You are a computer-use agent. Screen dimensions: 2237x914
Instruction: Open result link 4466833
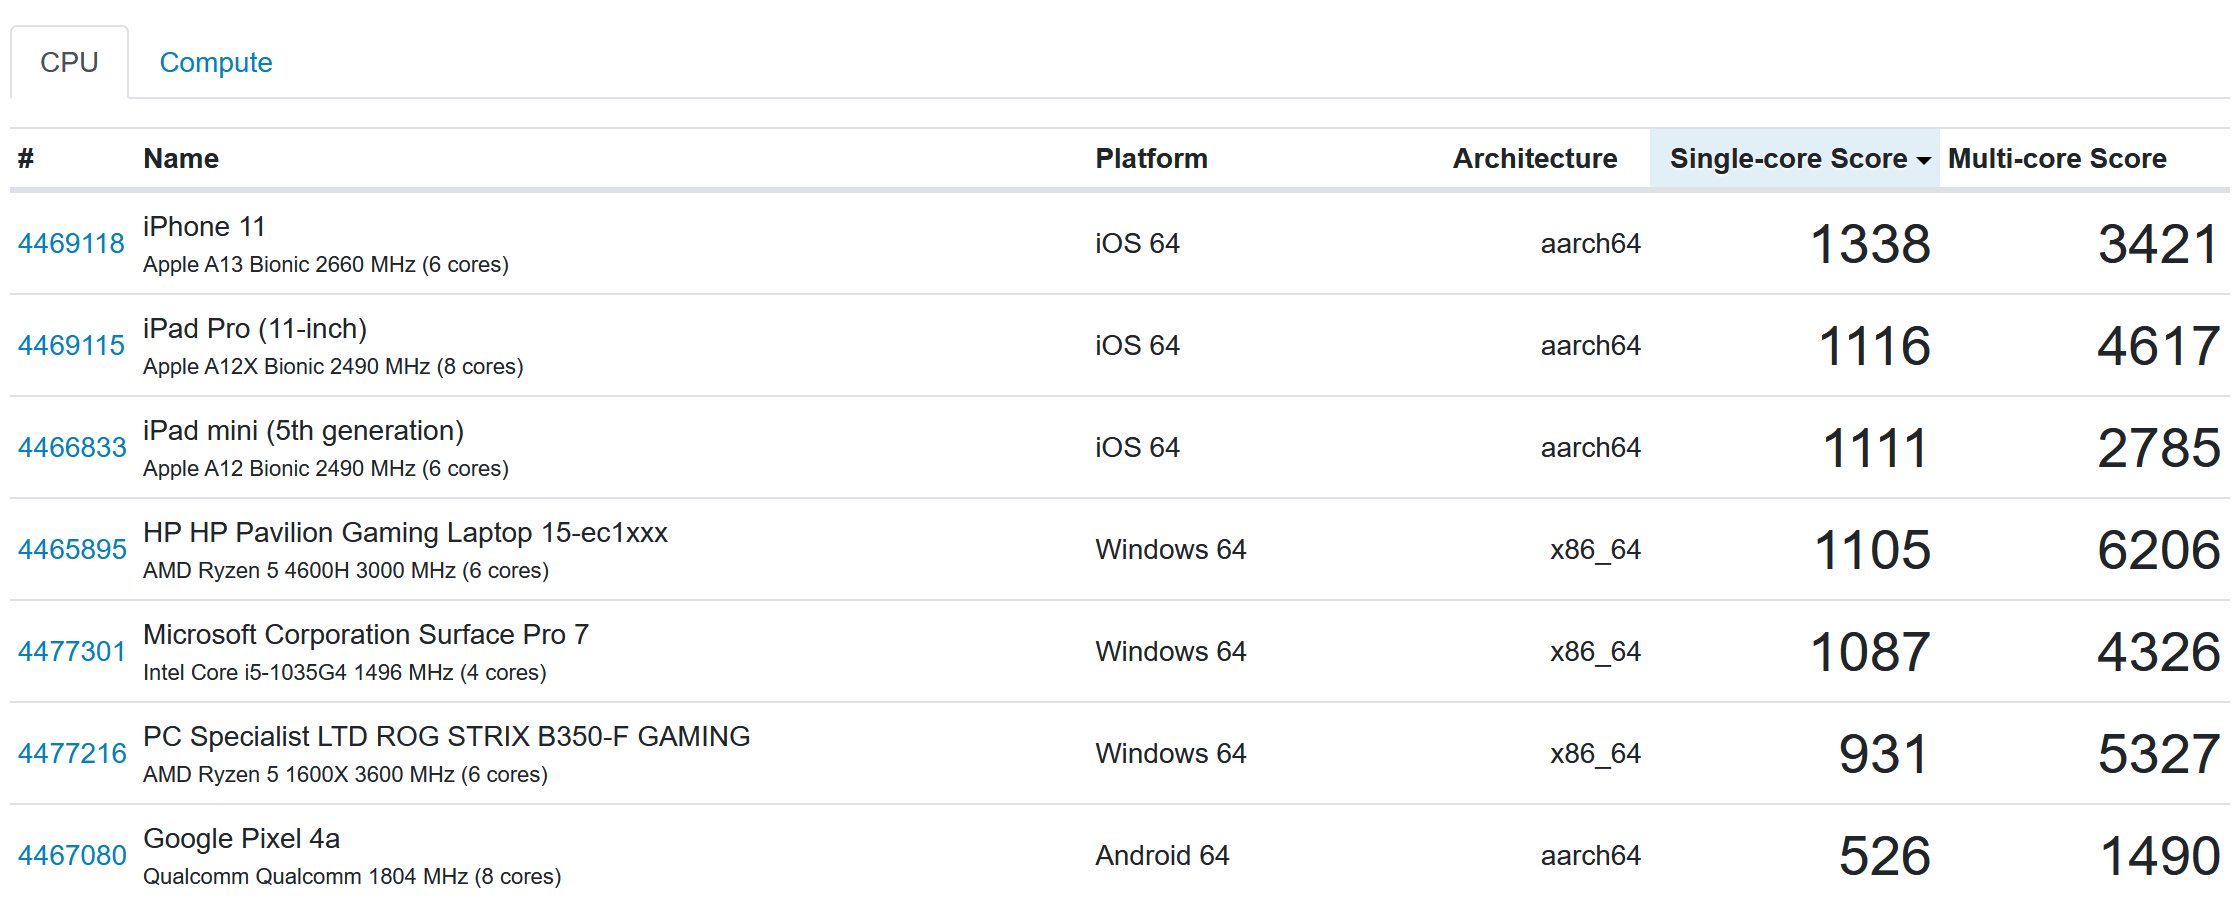coord(72,447)
